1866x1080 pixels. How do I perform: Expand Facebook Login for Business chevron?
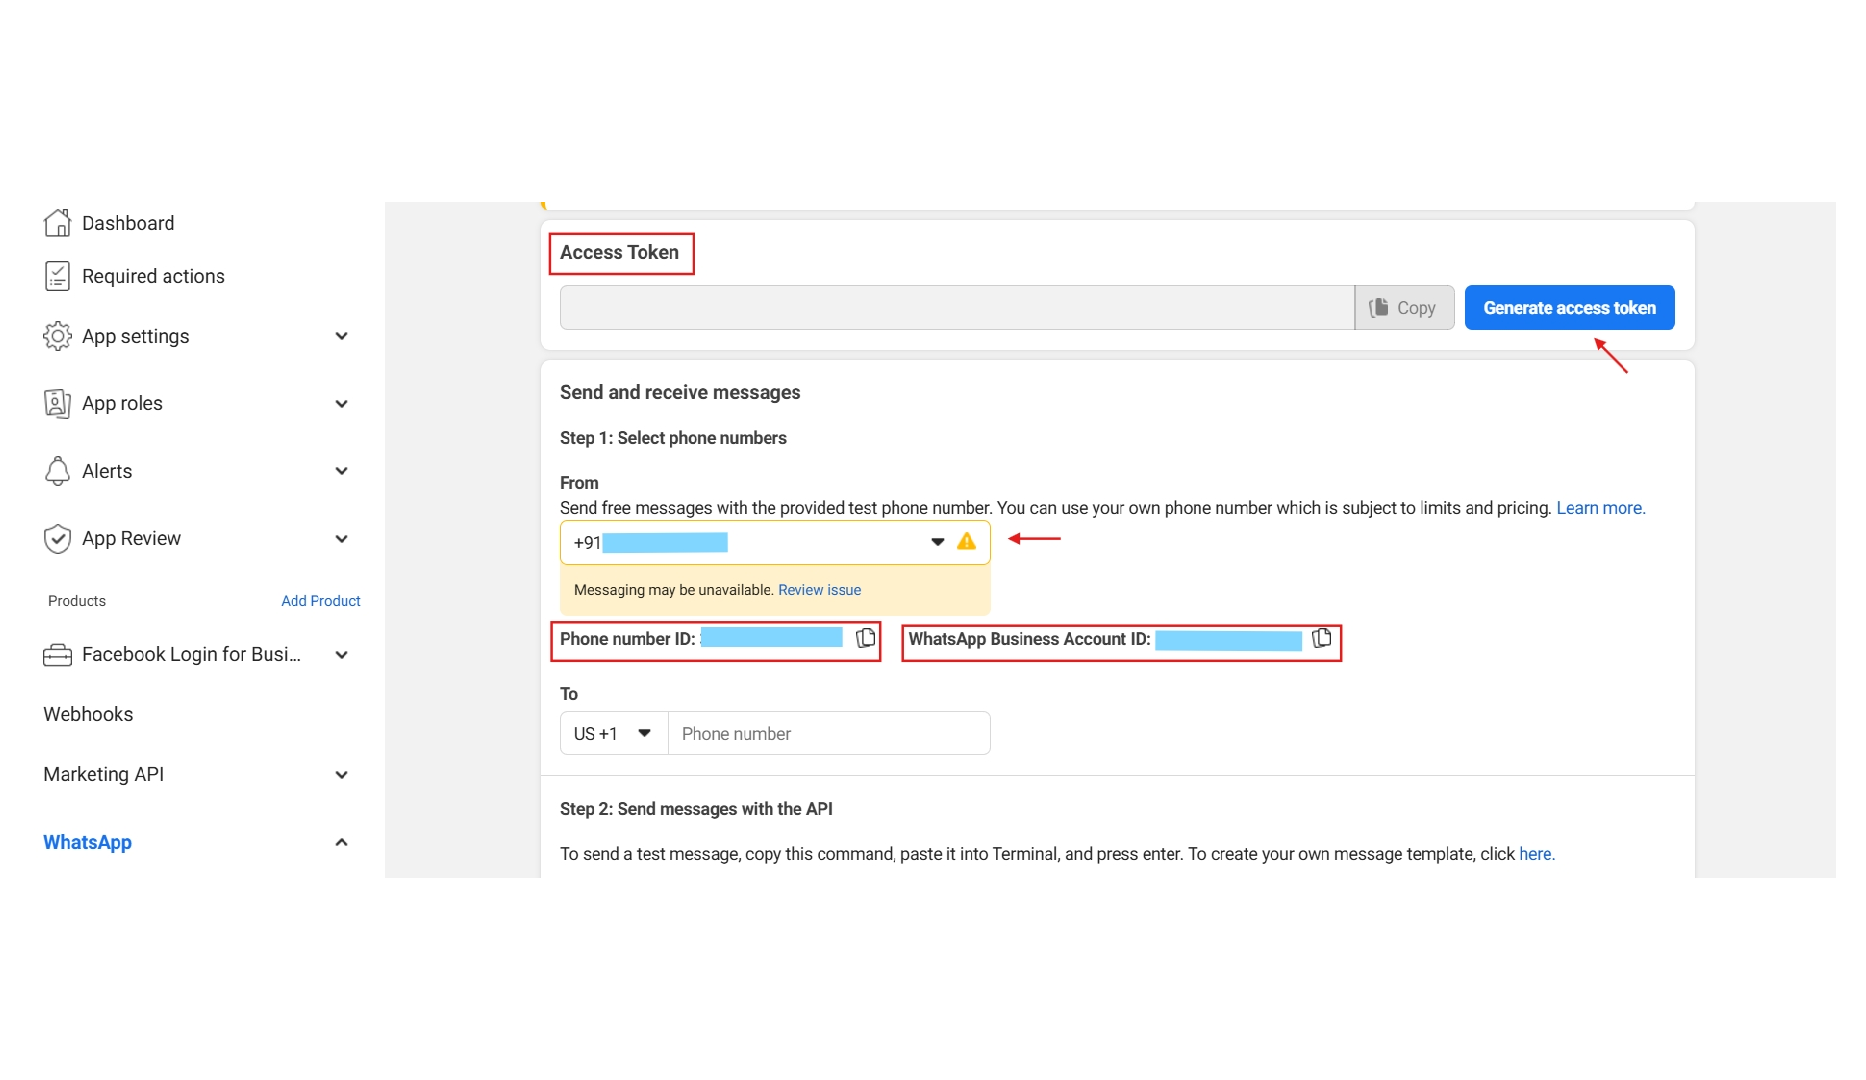341,655
